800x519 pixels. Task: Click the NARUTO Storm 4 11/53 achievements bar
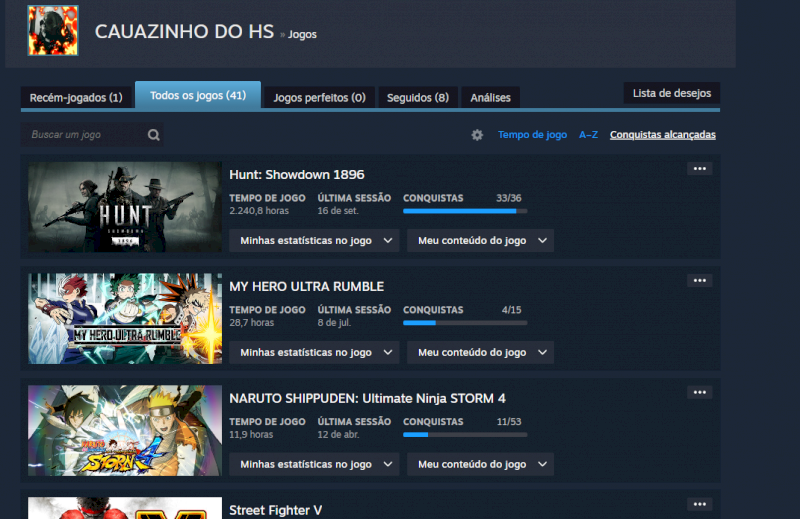click(465, 435)
